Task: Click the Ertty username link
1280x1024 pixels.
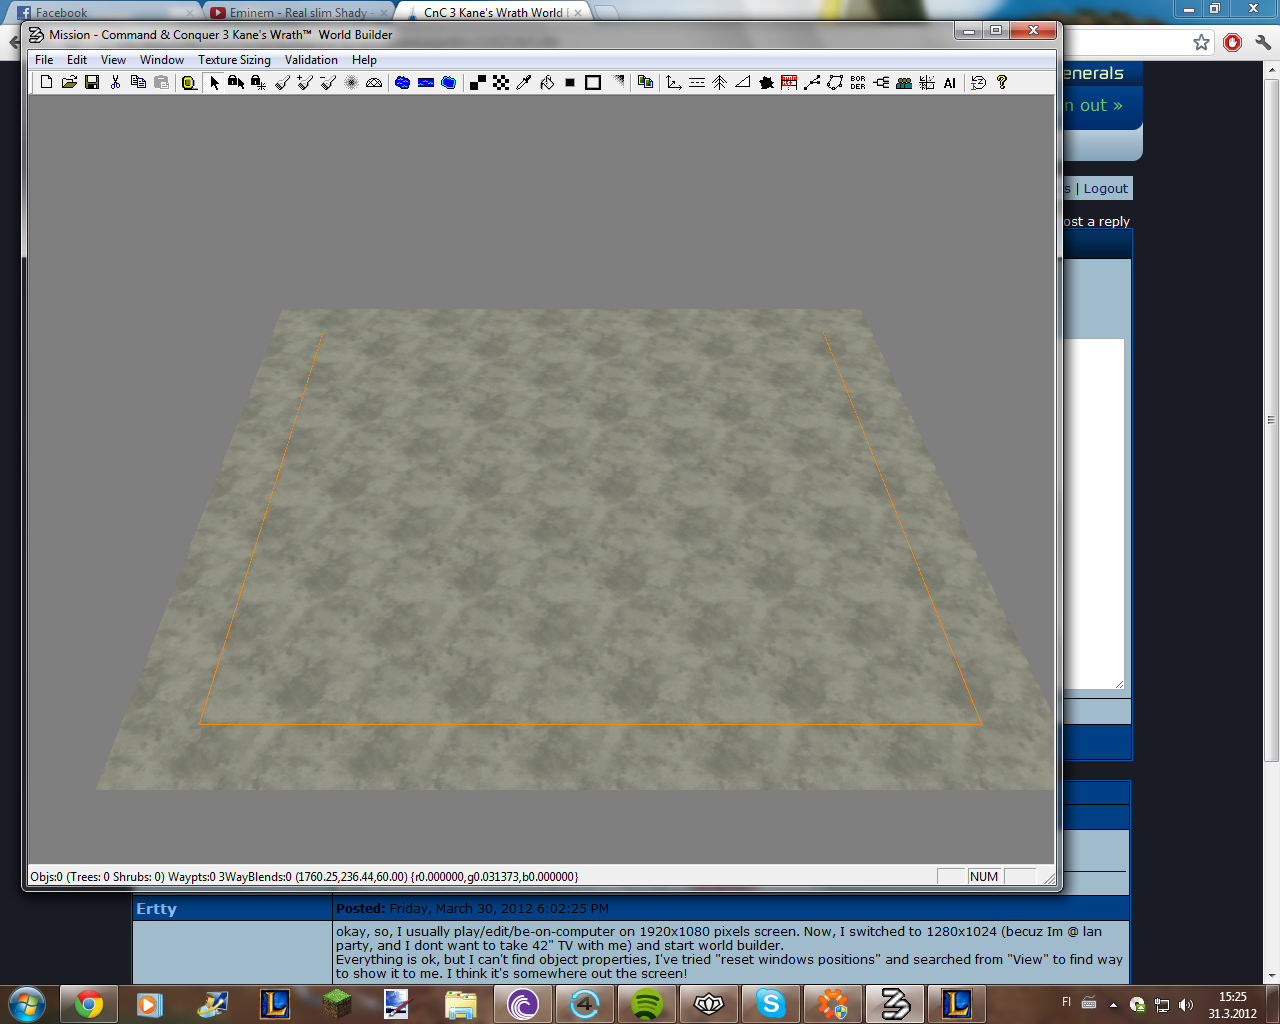Action: (156, 909)
